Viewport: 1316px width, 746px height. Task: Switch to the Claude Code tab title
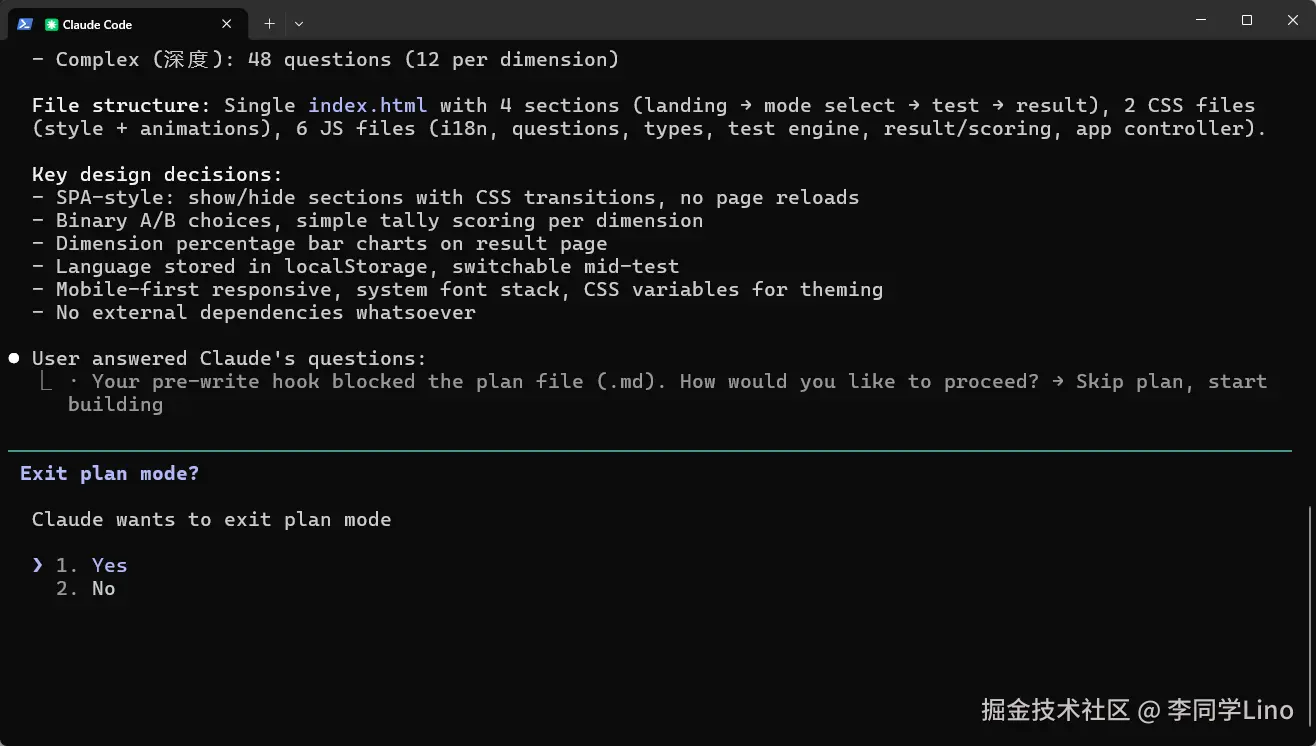click(97, 24)
